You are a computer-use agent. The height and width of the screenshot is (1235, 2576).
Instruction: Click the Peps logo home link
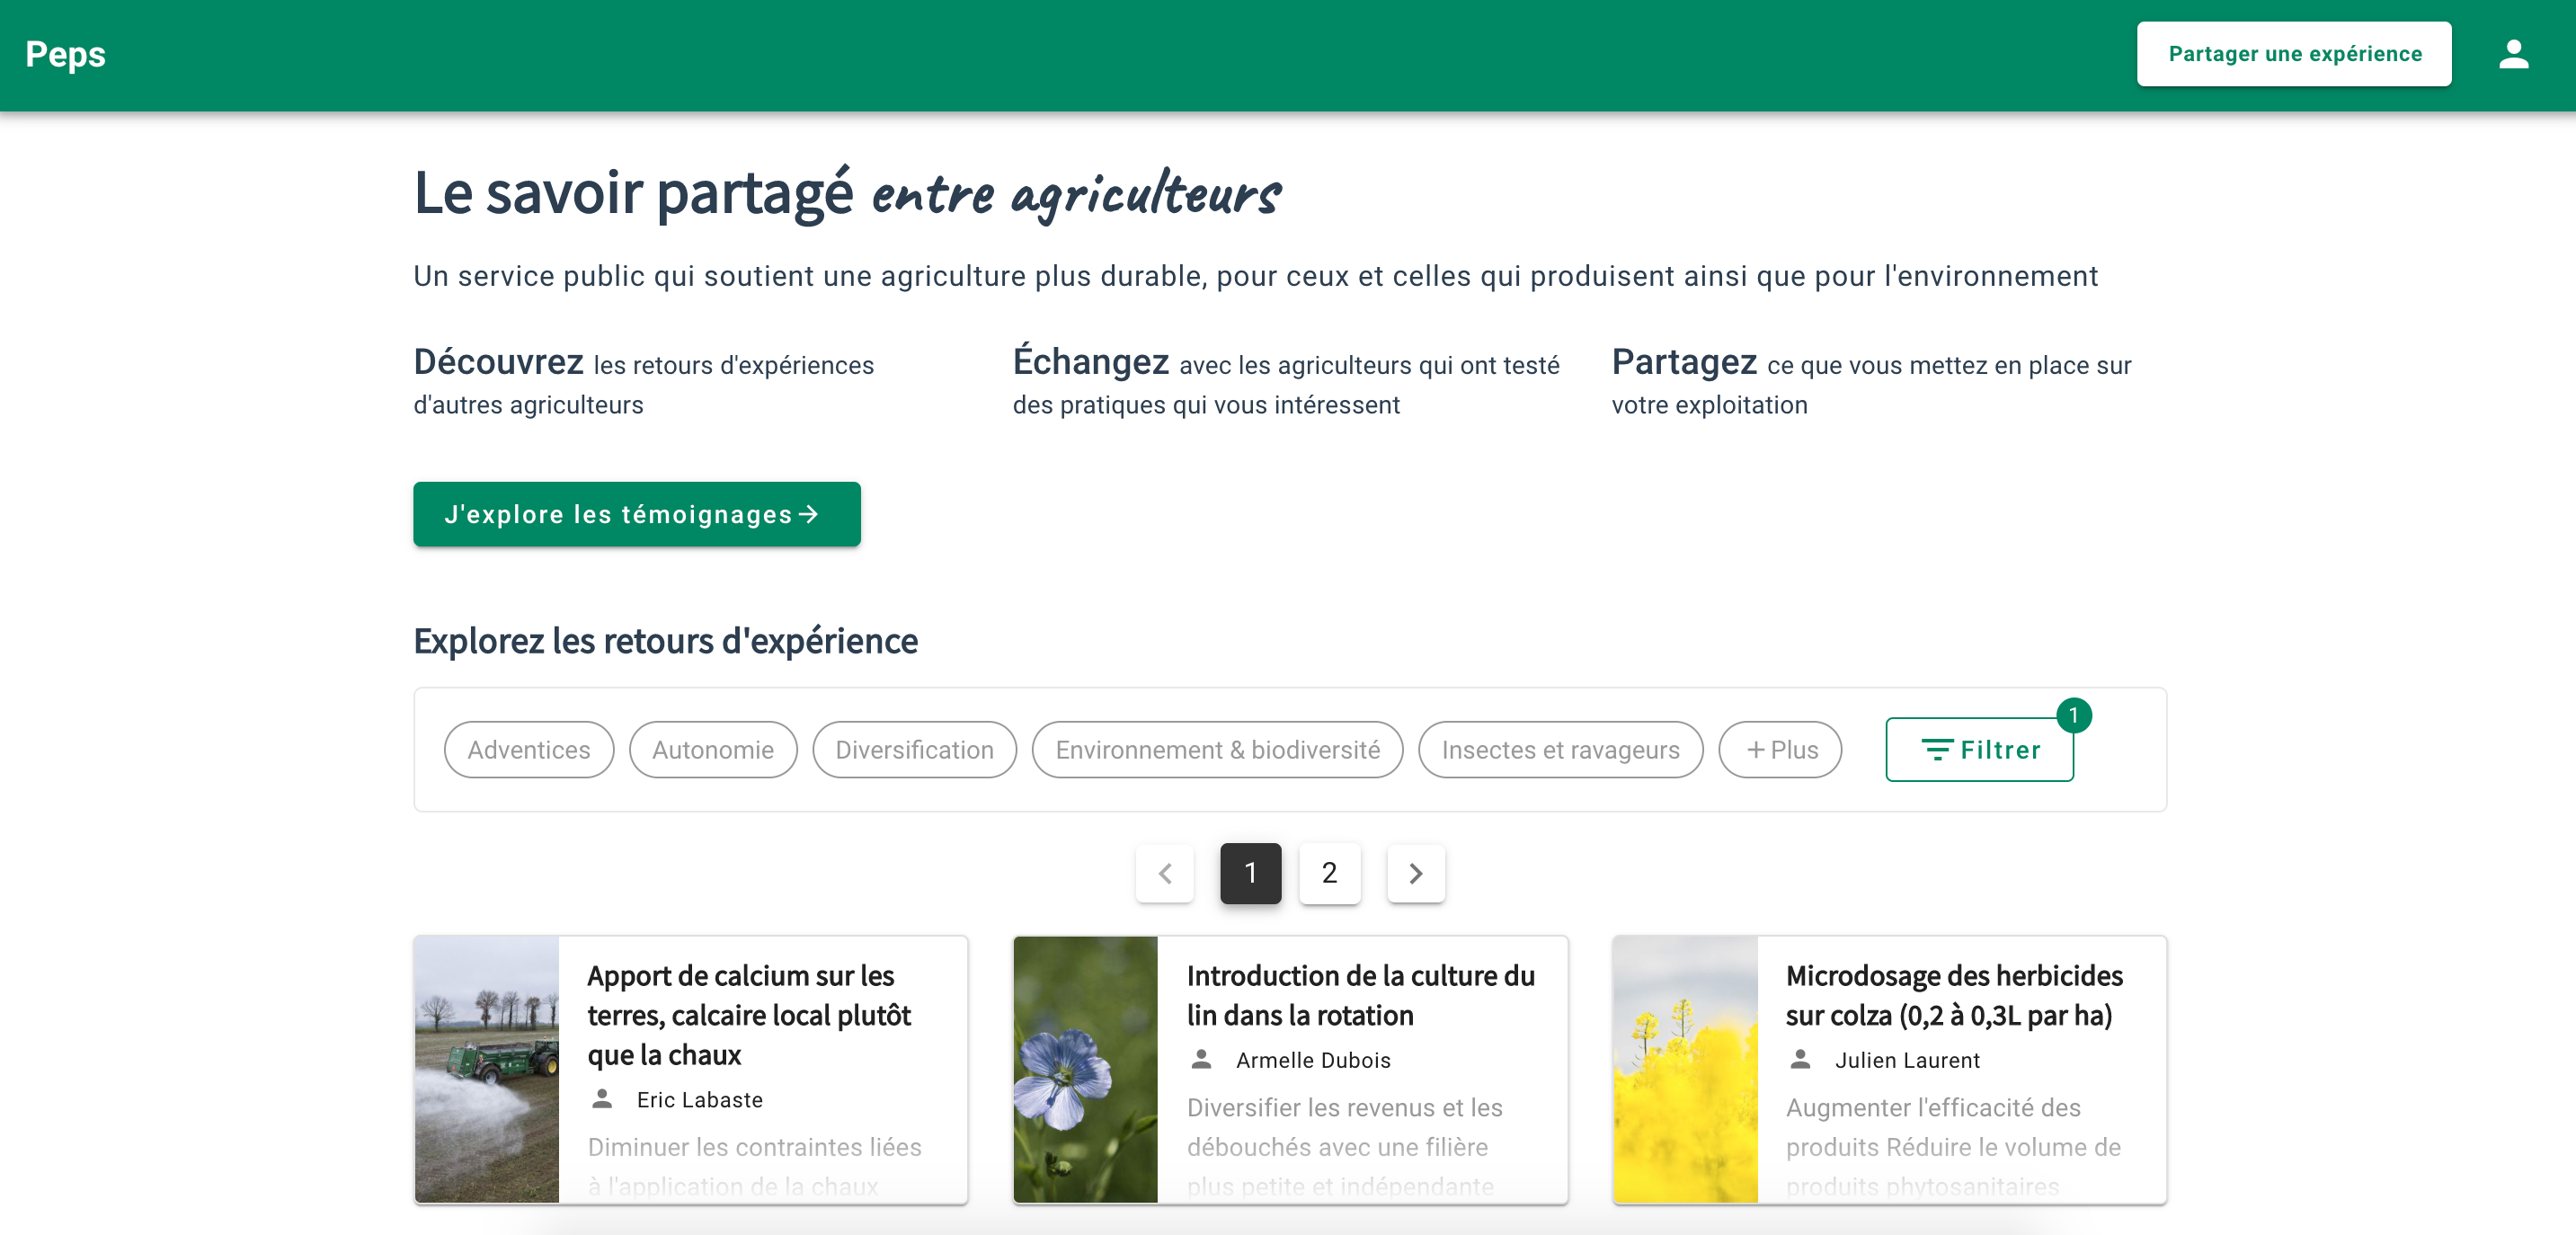65,54
